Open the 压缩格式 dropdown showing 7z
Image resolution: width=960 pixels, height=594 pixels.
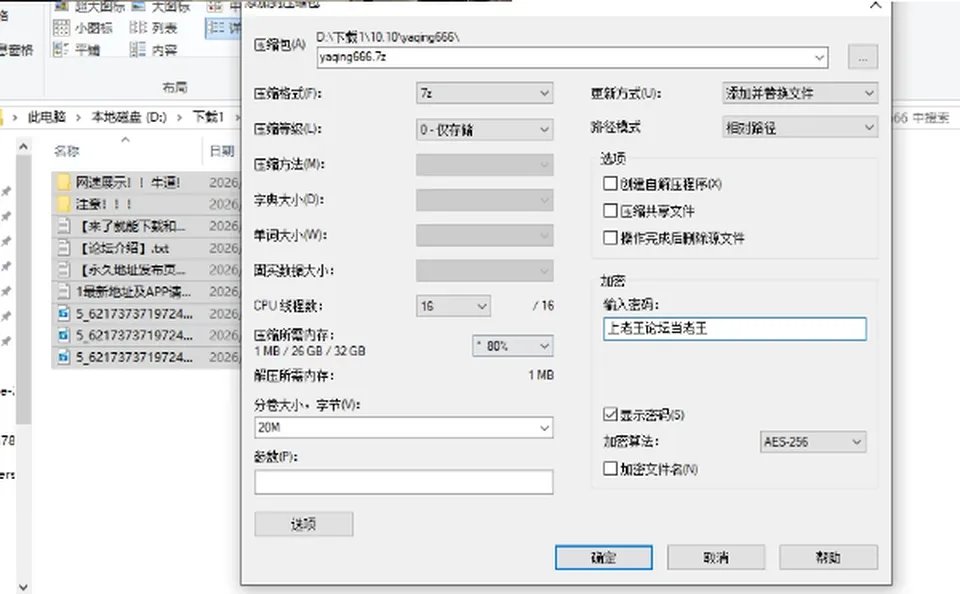484,93
